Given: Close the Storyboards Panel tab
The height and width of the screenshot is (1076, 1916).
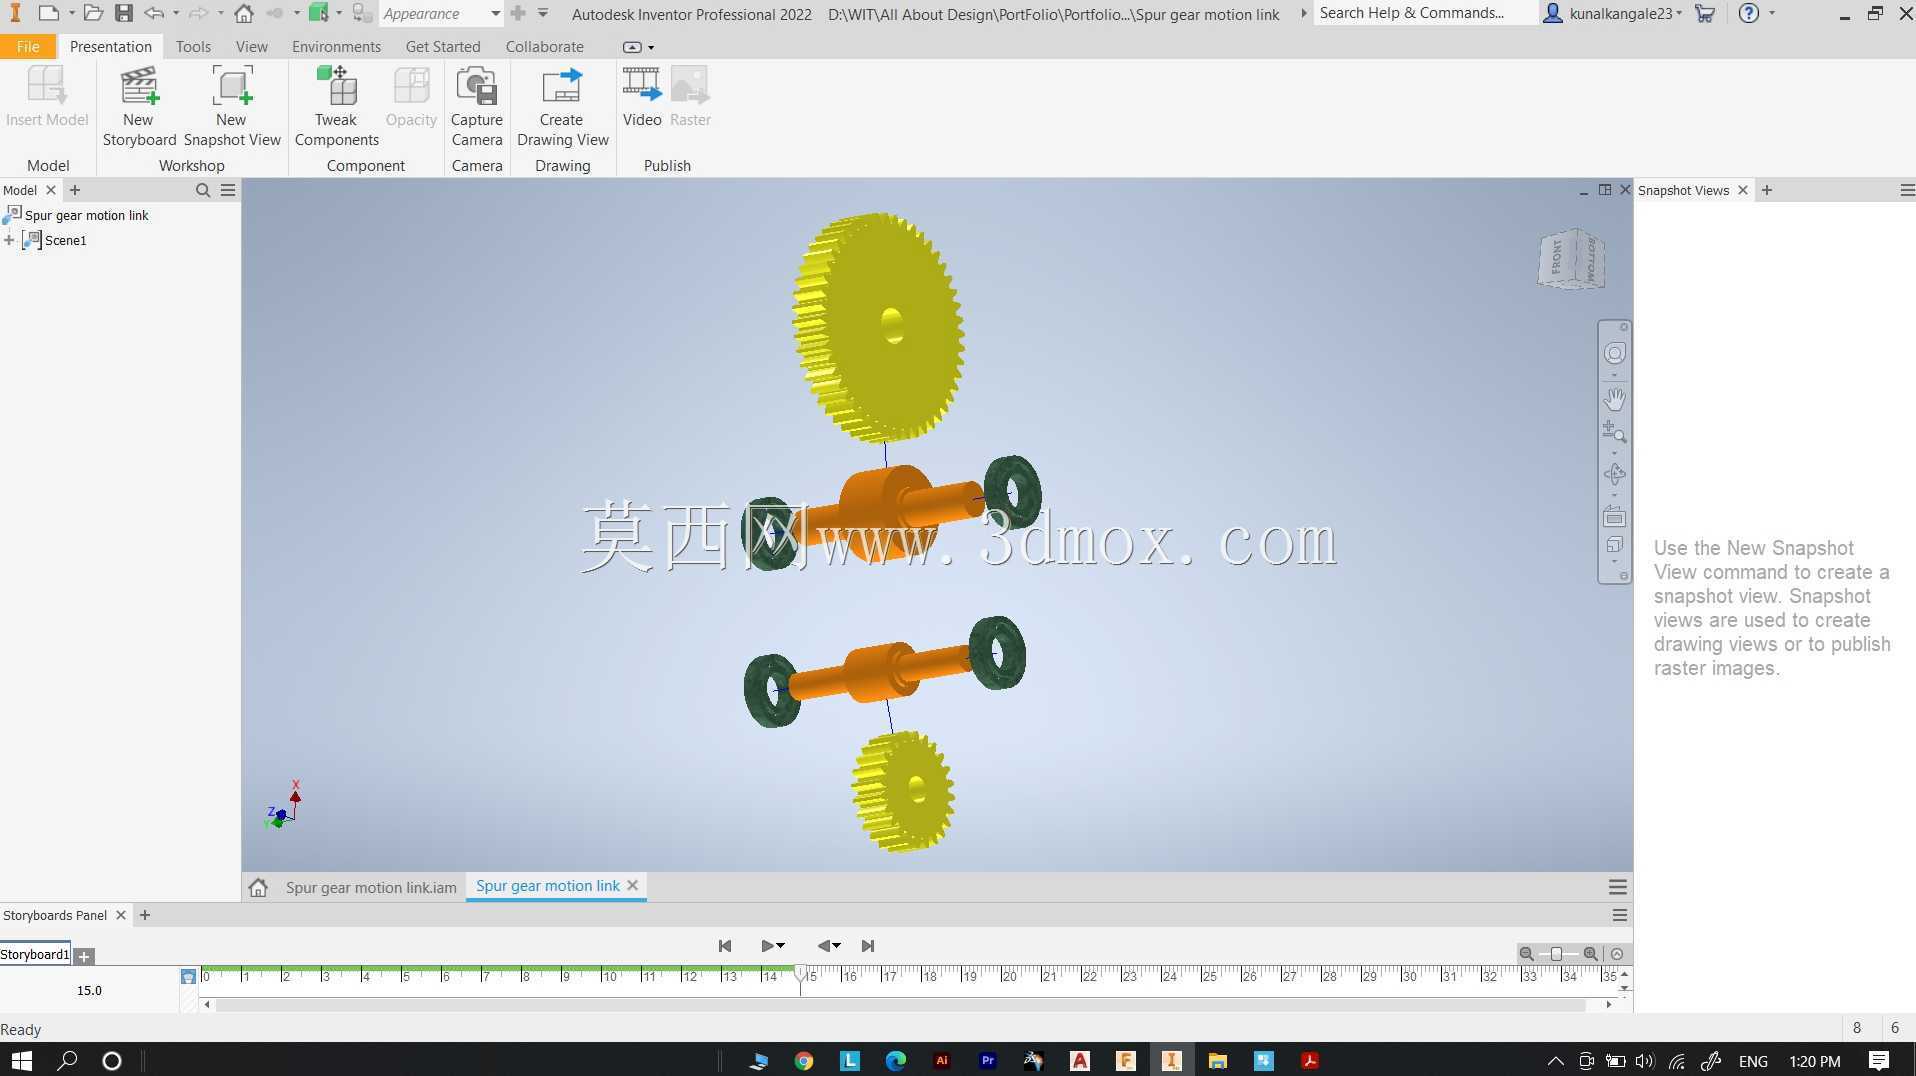Looking at the screenshot, I should pyautogui.click(x=121, y=915).
